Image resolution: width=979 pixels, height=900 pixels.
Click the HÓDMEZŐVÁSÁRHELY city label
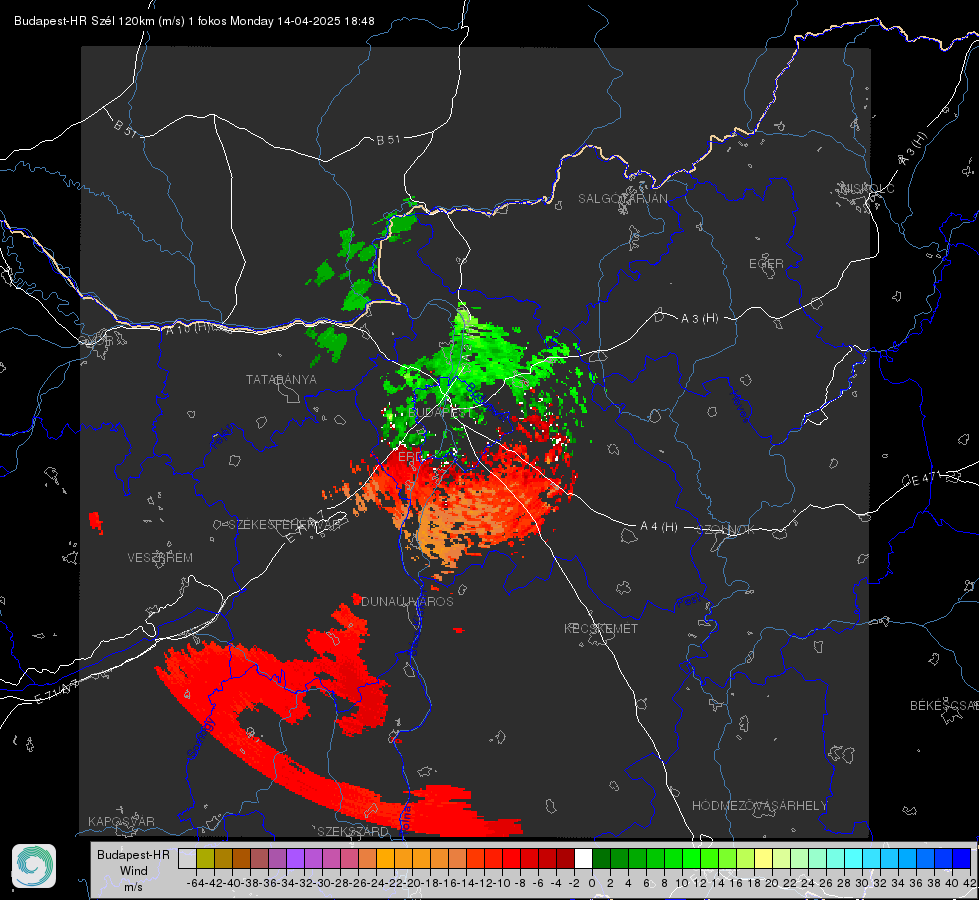point(759,806)
